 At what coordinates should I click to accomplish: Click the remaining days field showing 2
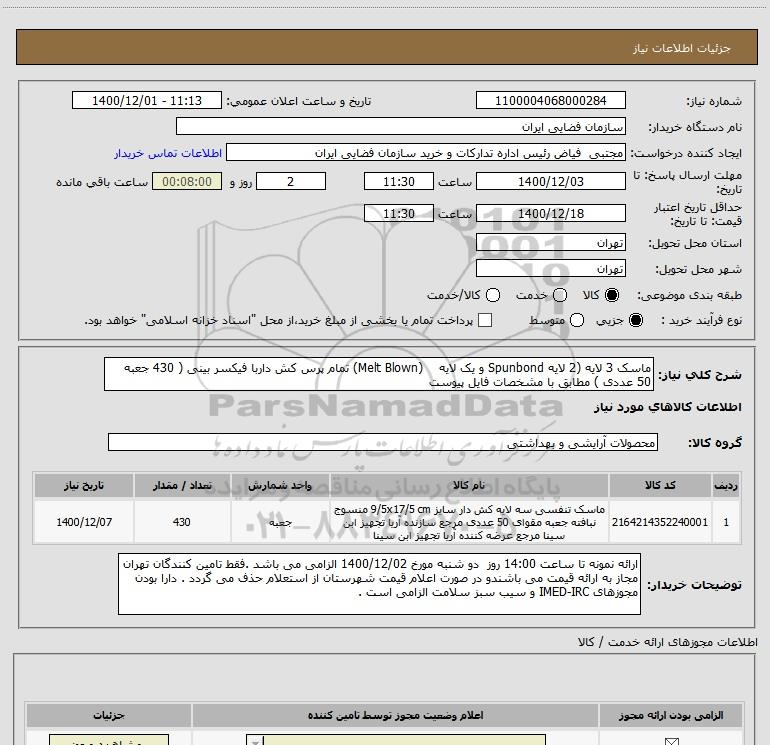(291, 181)
